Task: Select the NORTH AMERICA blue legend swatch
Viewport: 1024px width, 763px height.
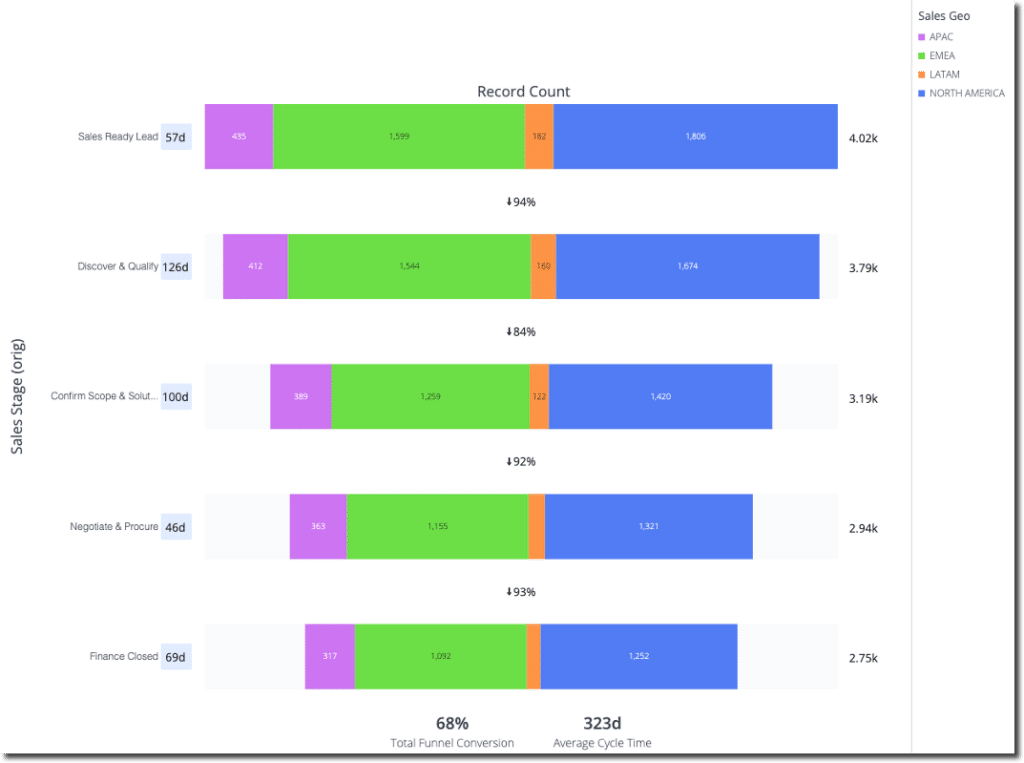Action: (x=921, y=93)
